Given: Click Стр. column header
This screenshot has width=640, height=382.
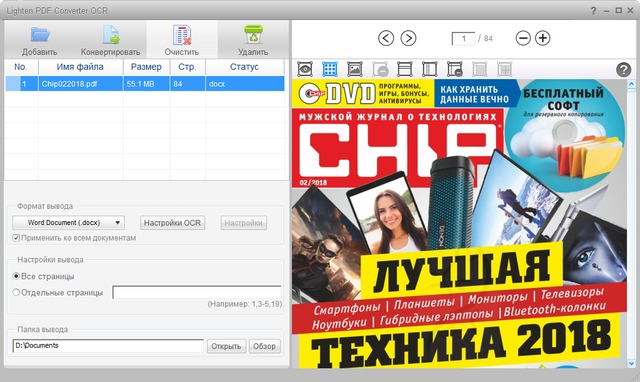Looking at the screenshot, I should (x=187, y=67).
